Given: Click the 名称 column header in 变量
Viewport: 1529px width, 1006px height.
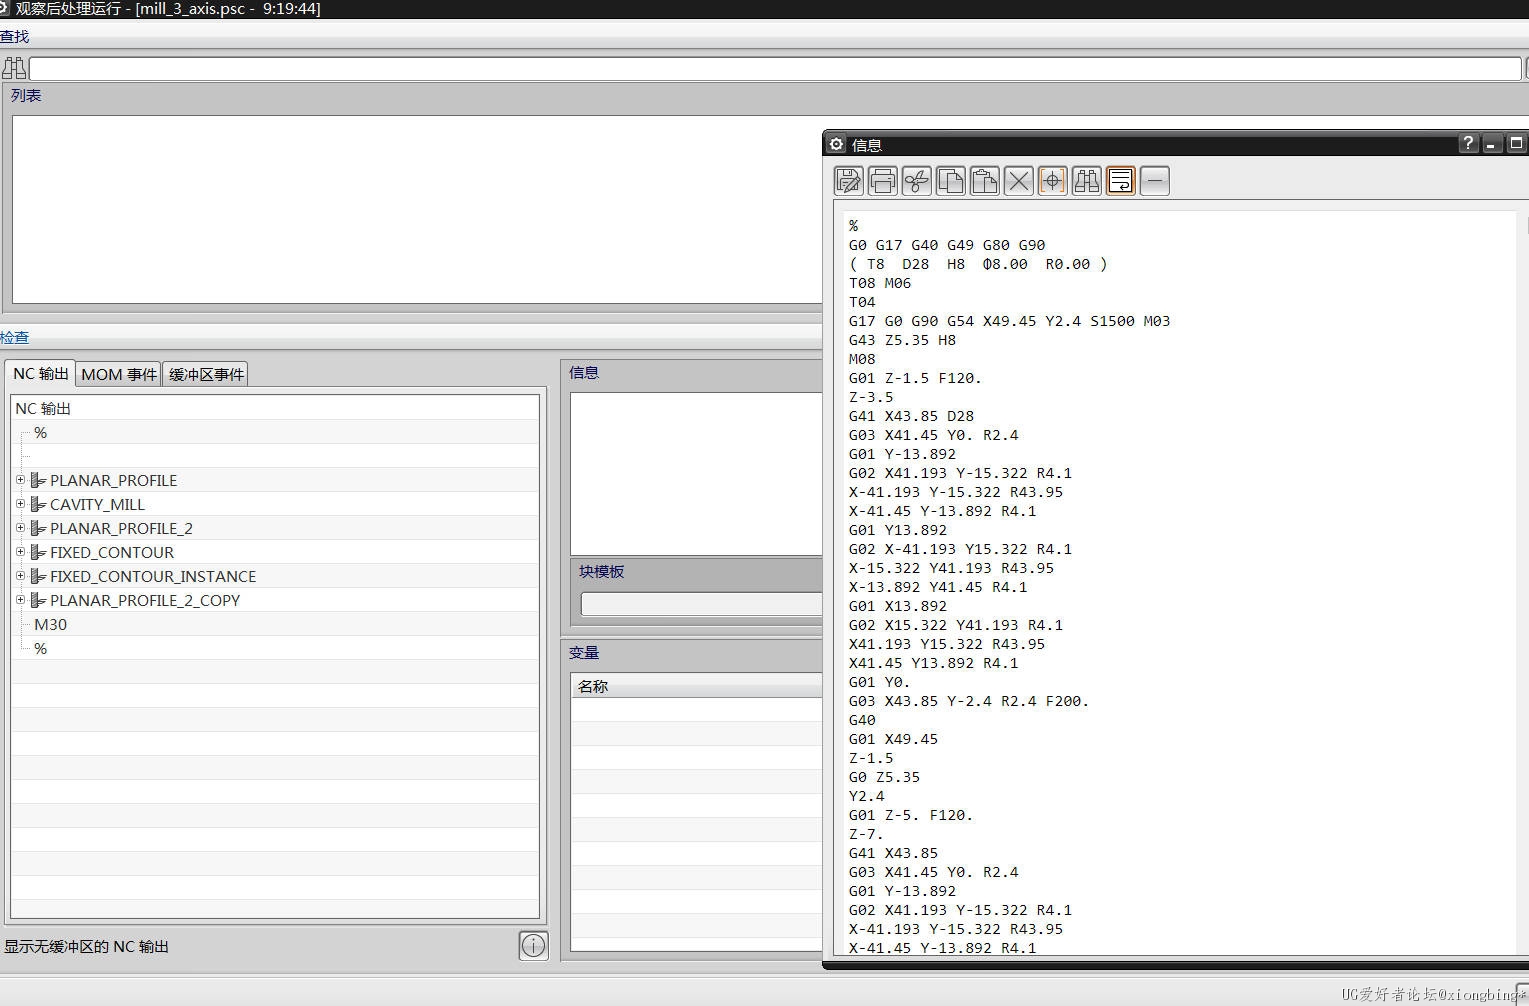Looking at the screenshot, I should (697, 686).
